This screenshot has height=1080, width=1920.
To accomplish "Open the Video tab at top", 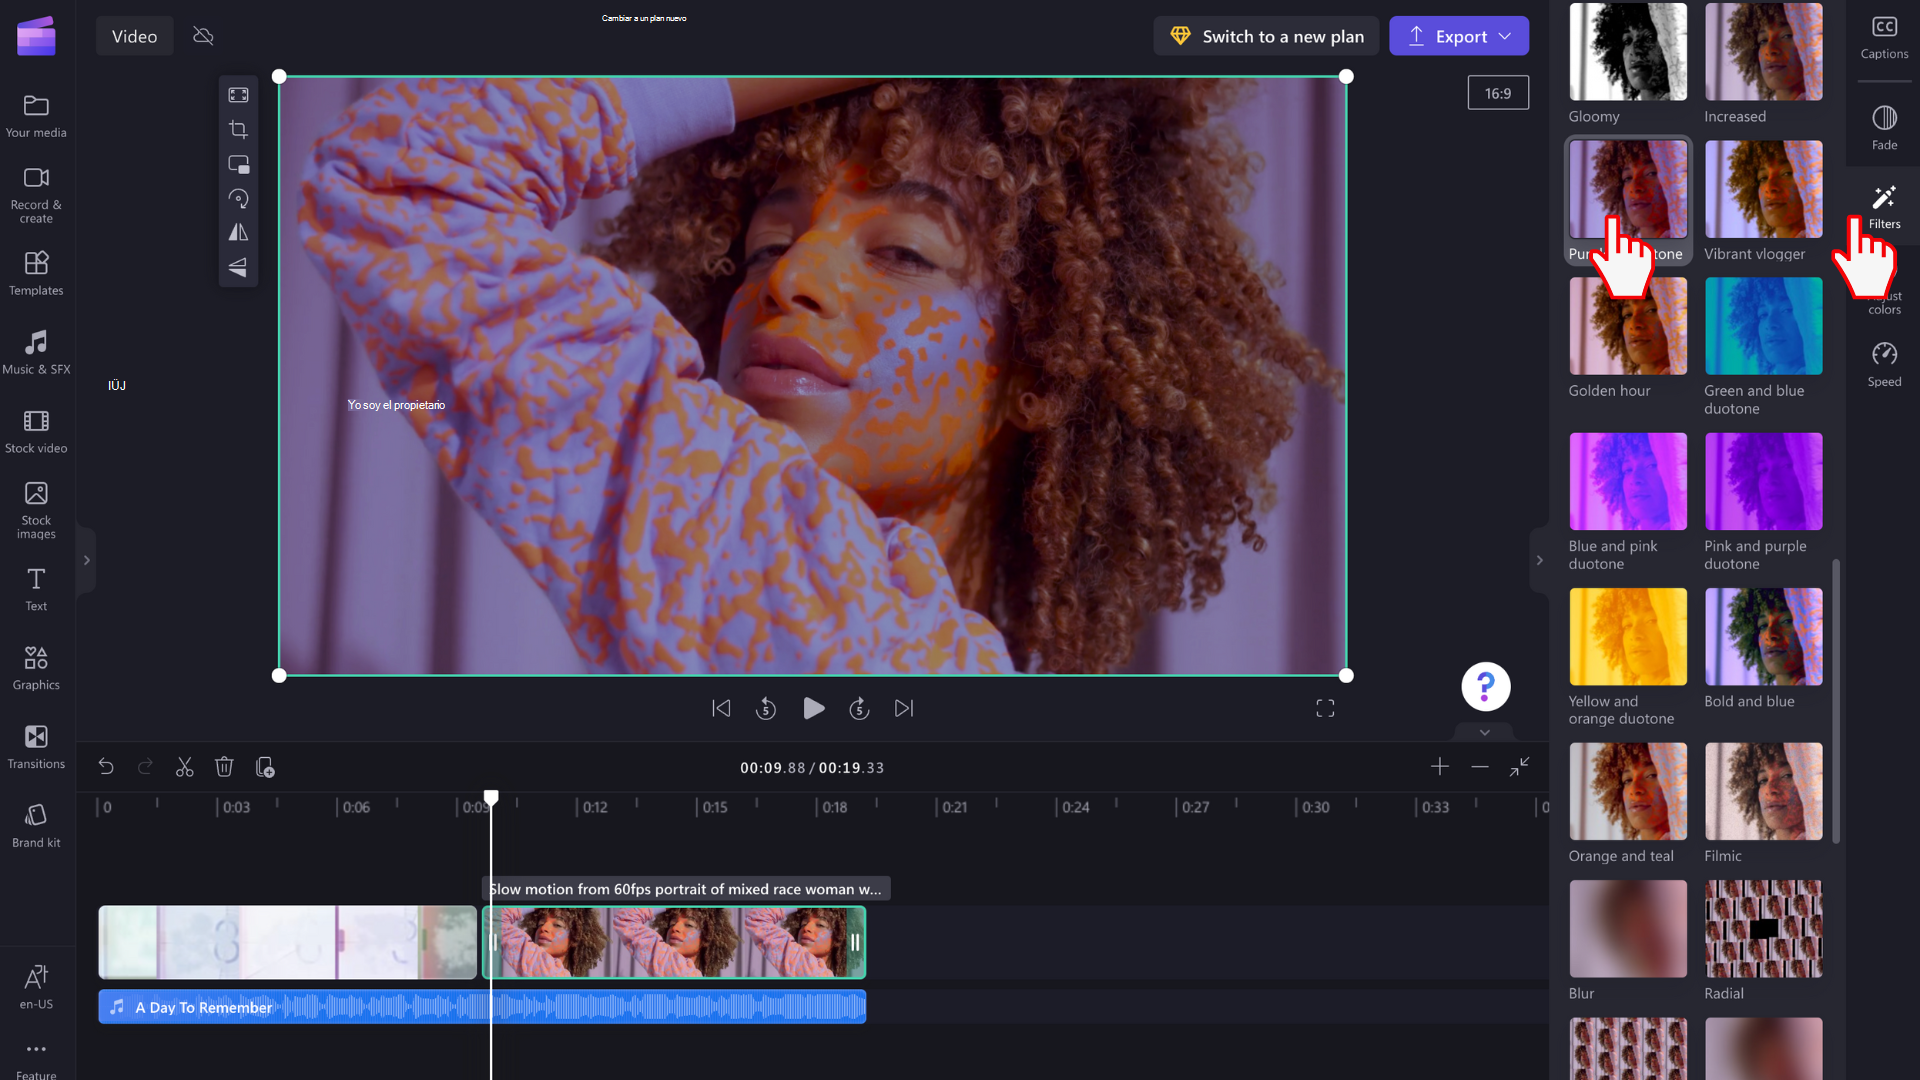I will click(x=135, y=36).
